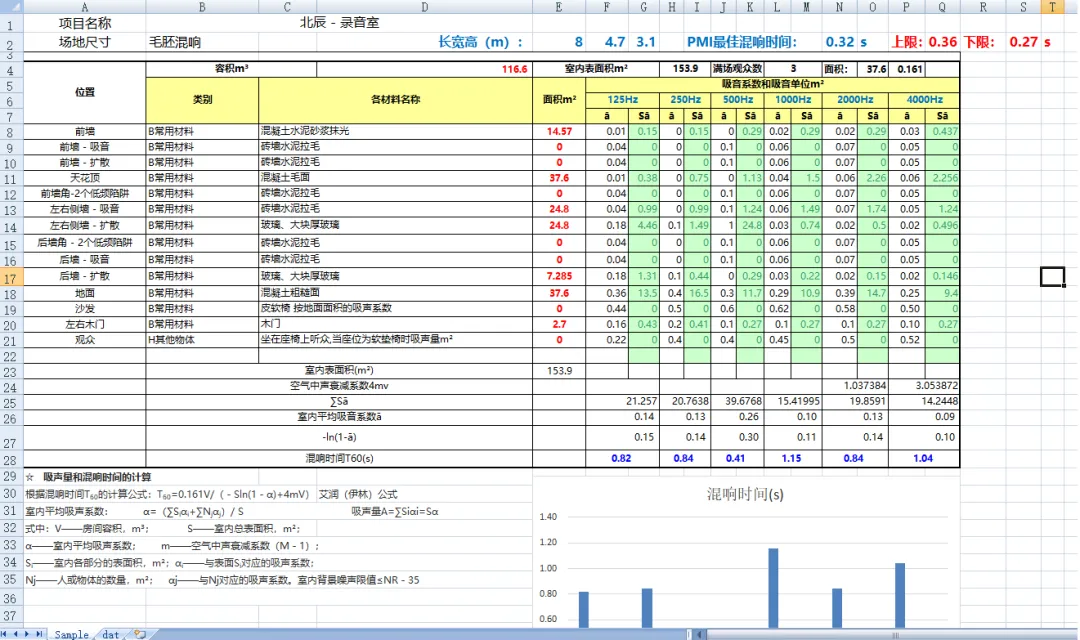
Task: Click the '前墙角-2个低频陷阱' position cell
Action: 85,194
